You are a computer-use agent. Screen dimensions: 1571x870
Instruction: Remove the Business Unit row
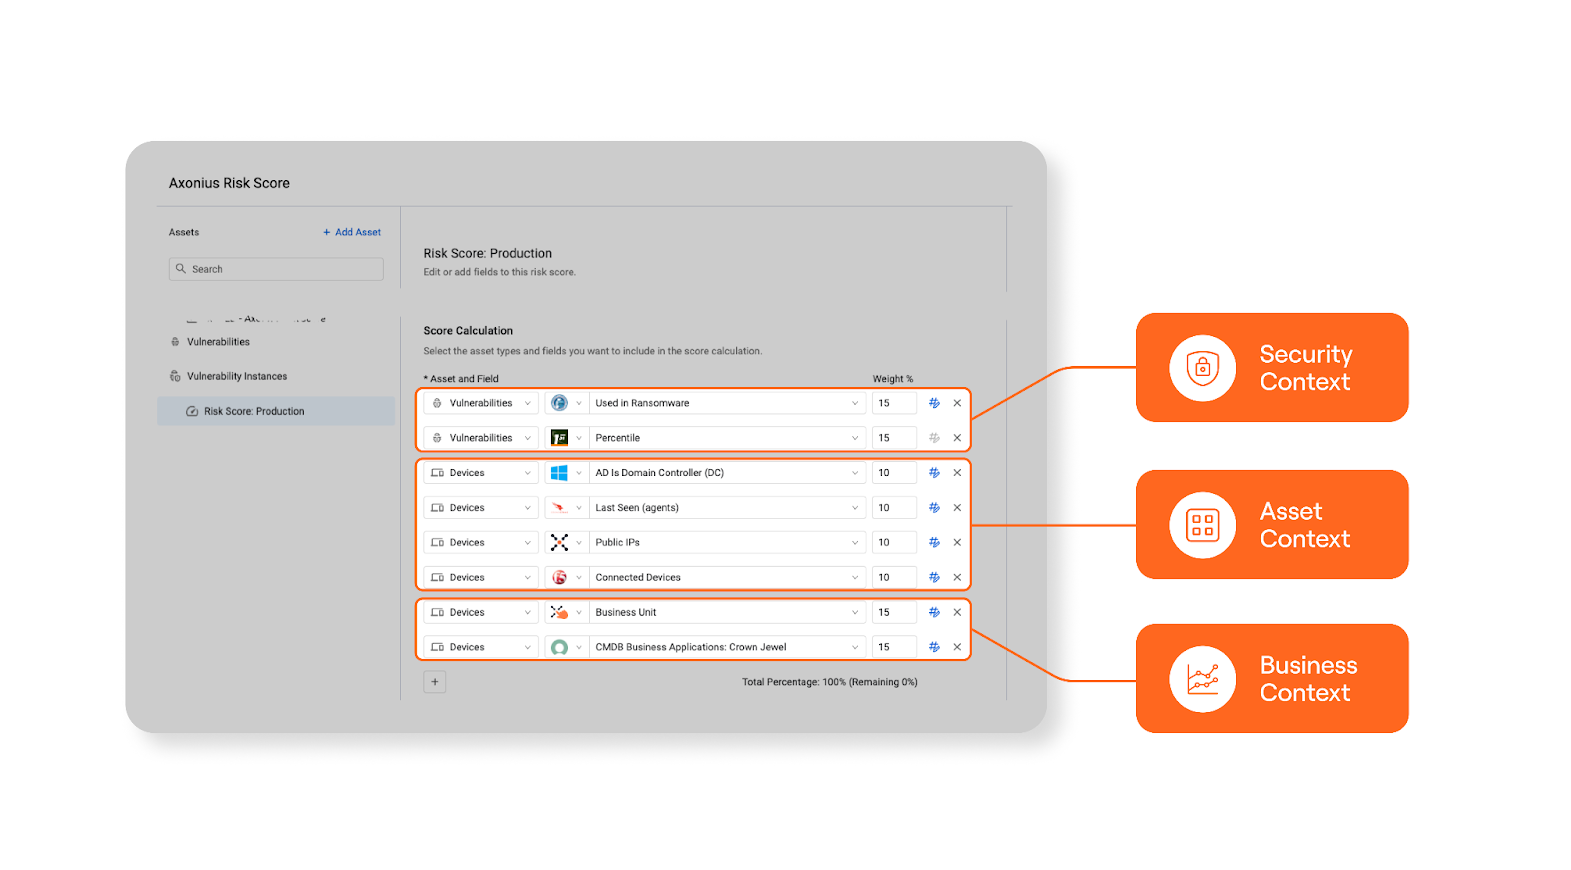click(x=957, y=612)
